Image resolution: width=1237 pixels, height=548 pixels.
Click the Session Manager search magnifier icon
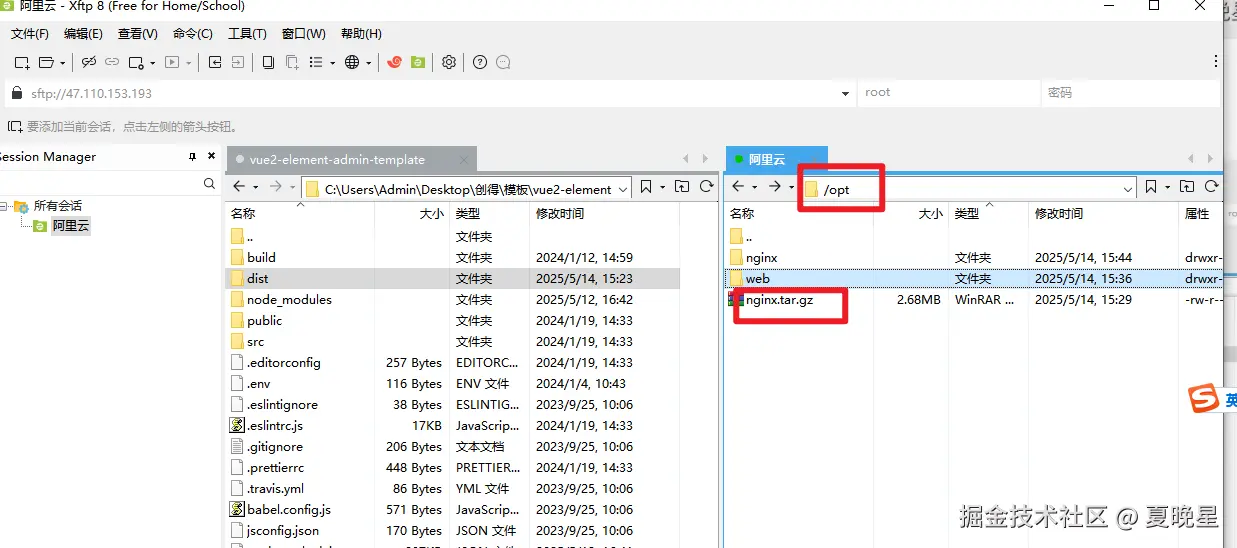coord(209,184)
